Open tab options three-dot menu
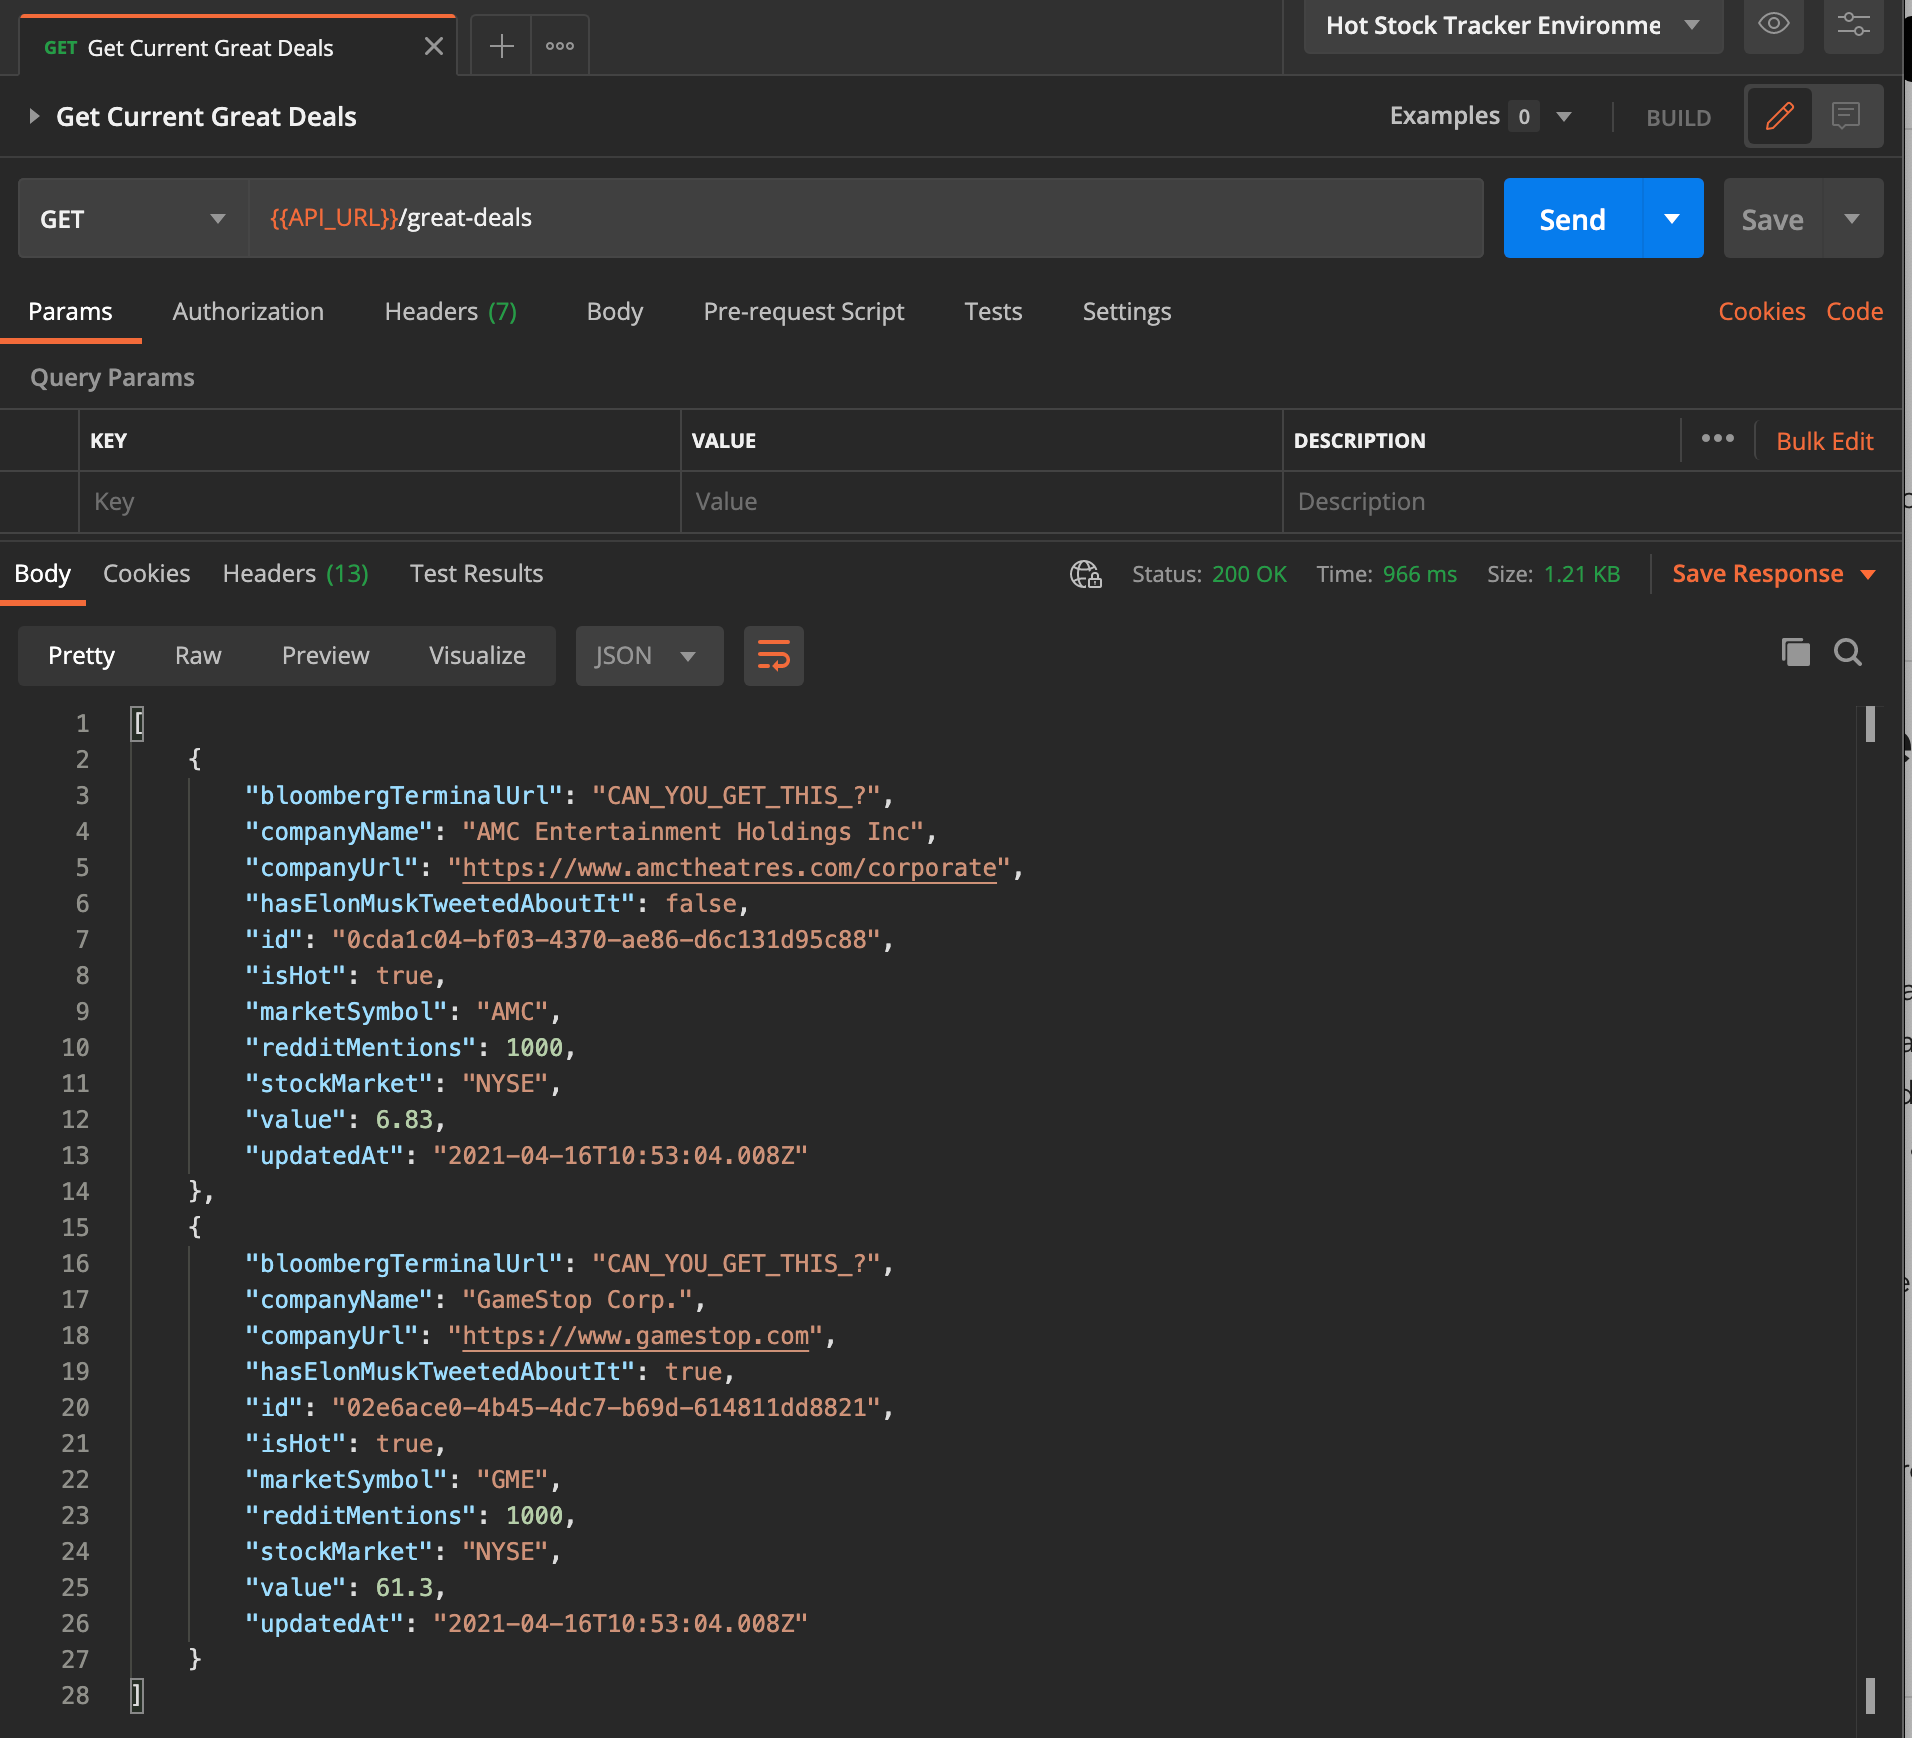1912x1738 pixels. [560, 46]
